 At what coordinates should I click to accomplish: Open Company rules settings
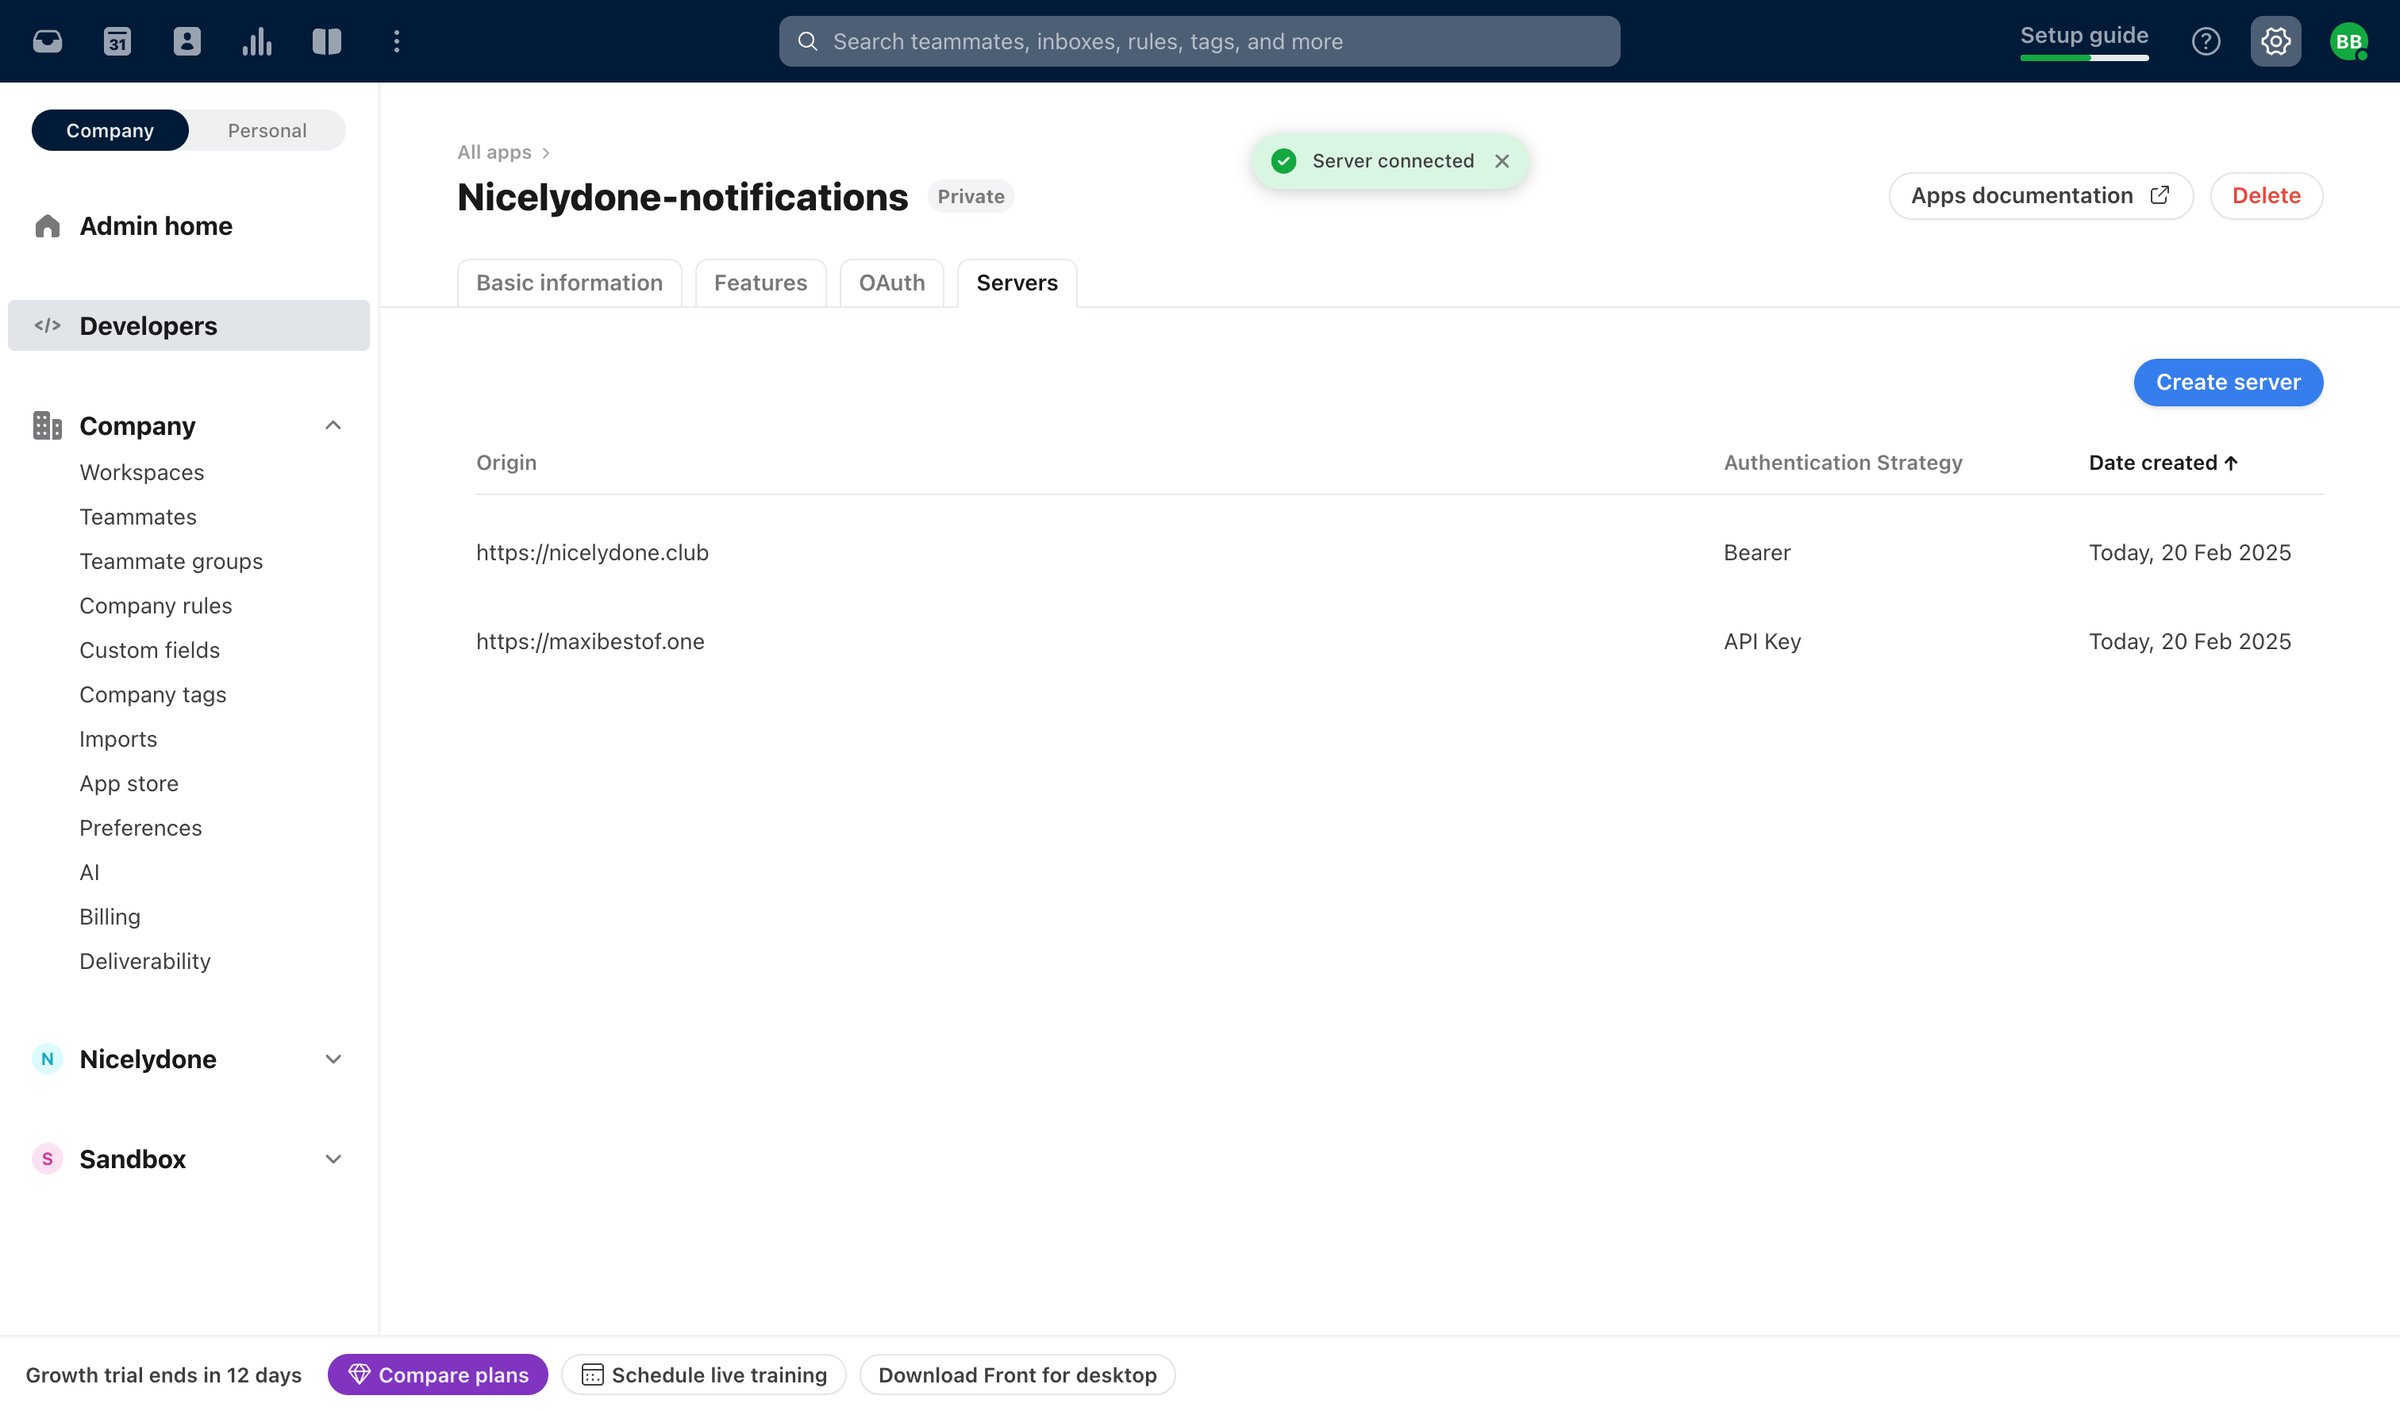(x=156, y=606)
